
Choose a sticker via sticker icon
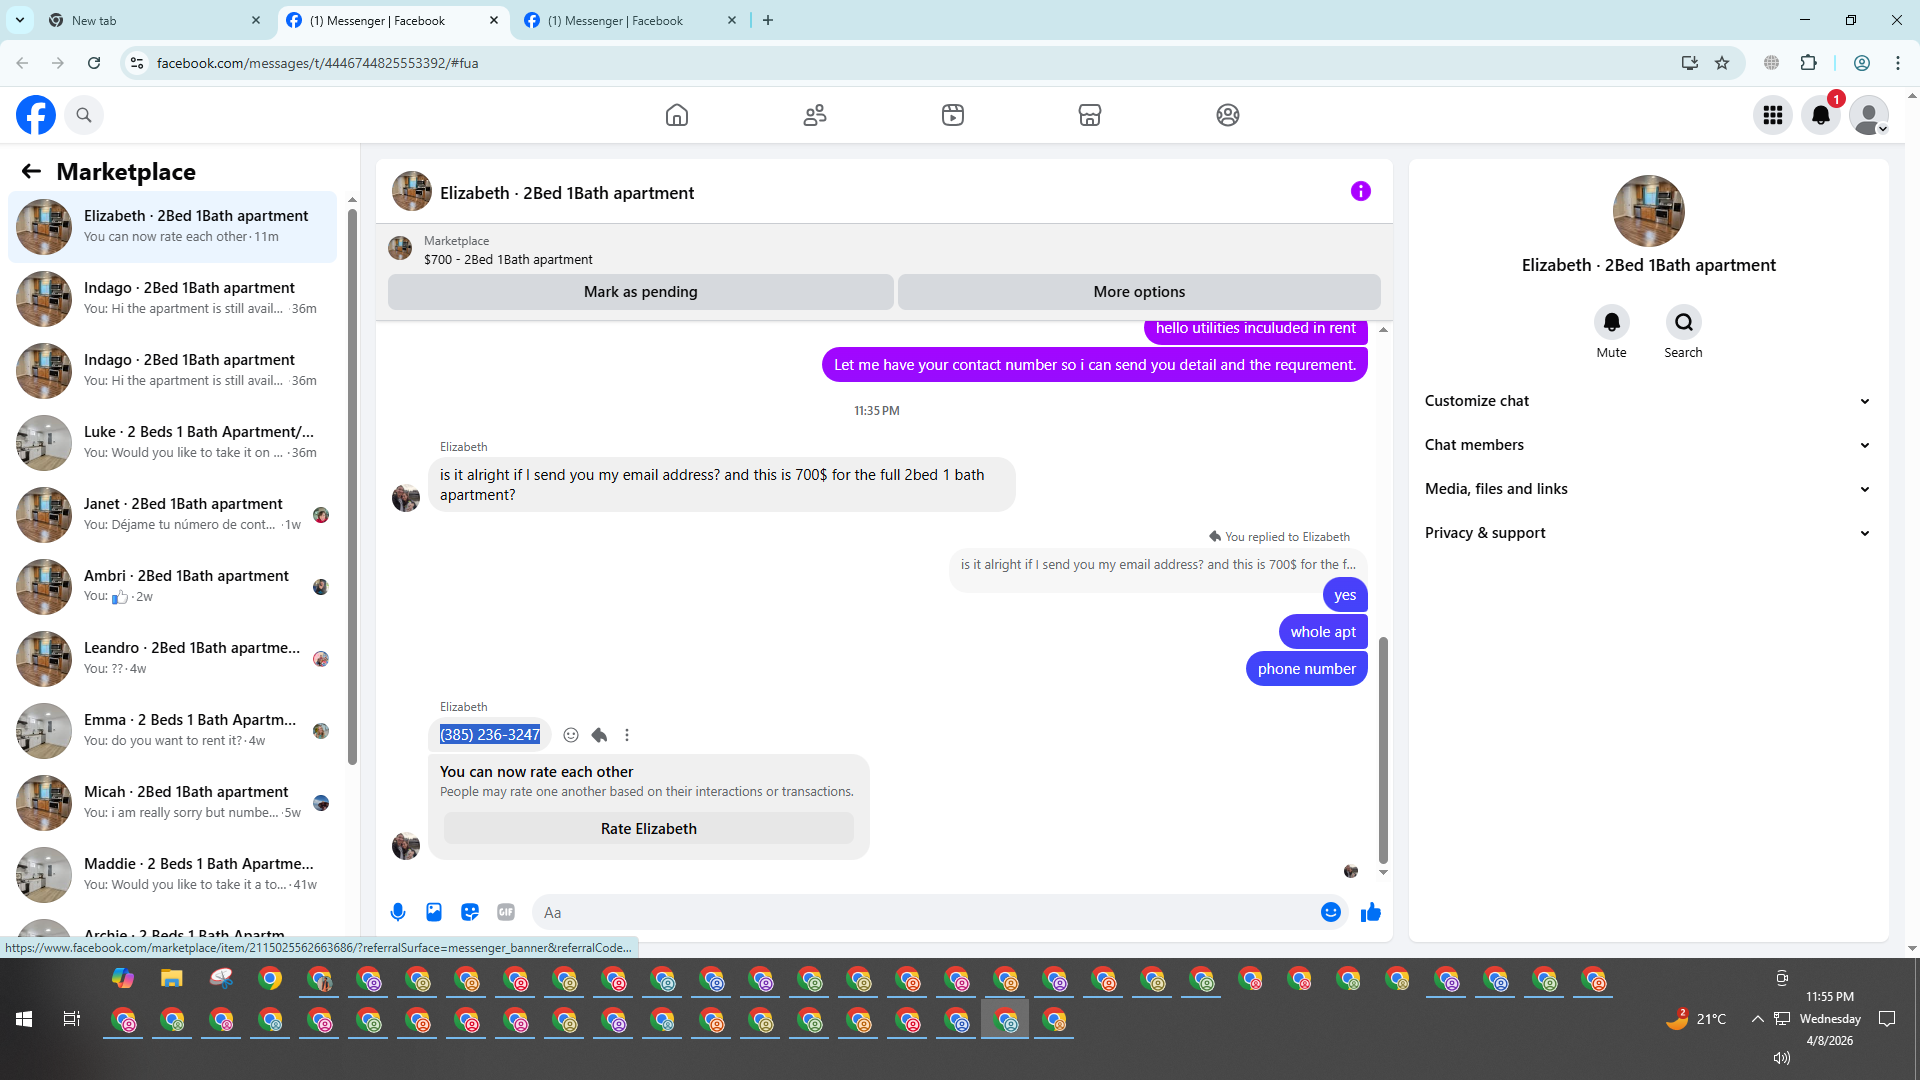click(470, 912)
